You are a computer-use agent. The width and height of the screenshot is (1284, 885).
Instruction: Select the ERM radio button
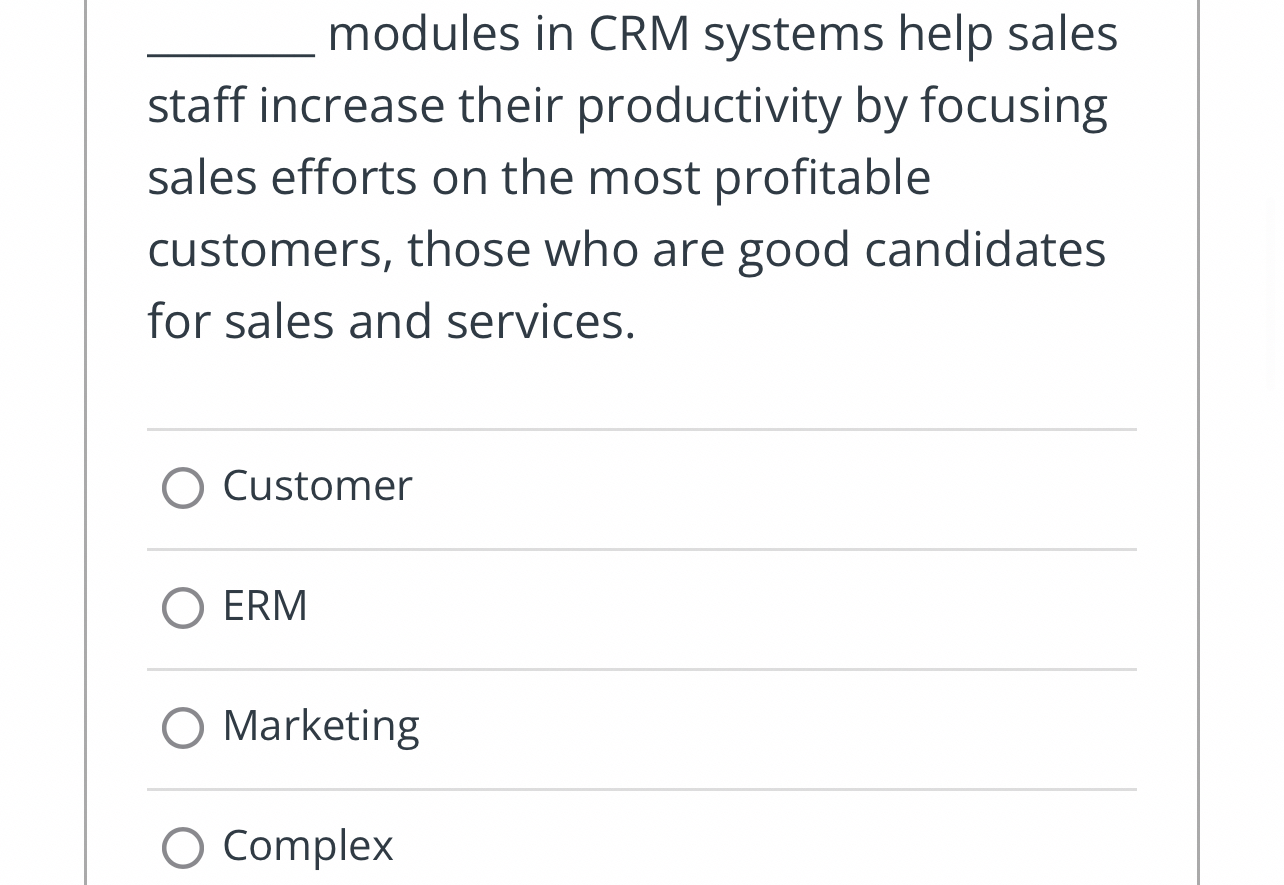(x=183, y=608)
